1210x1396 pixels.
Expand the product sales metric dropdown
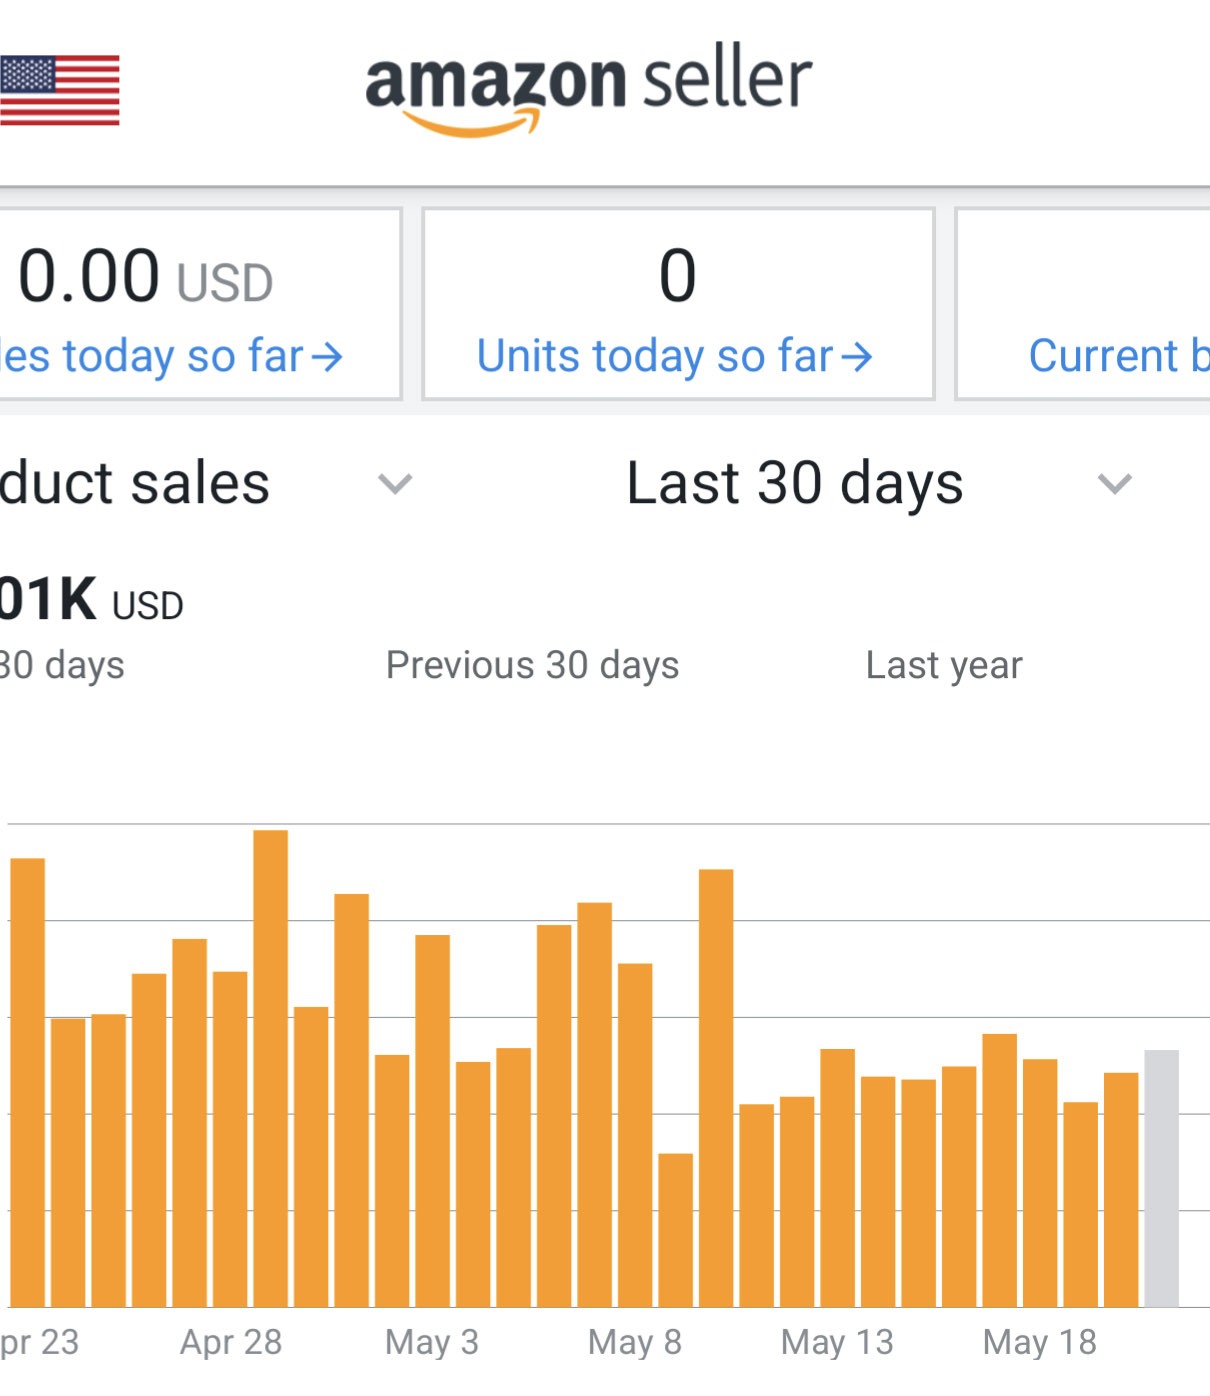coord(395,485)
